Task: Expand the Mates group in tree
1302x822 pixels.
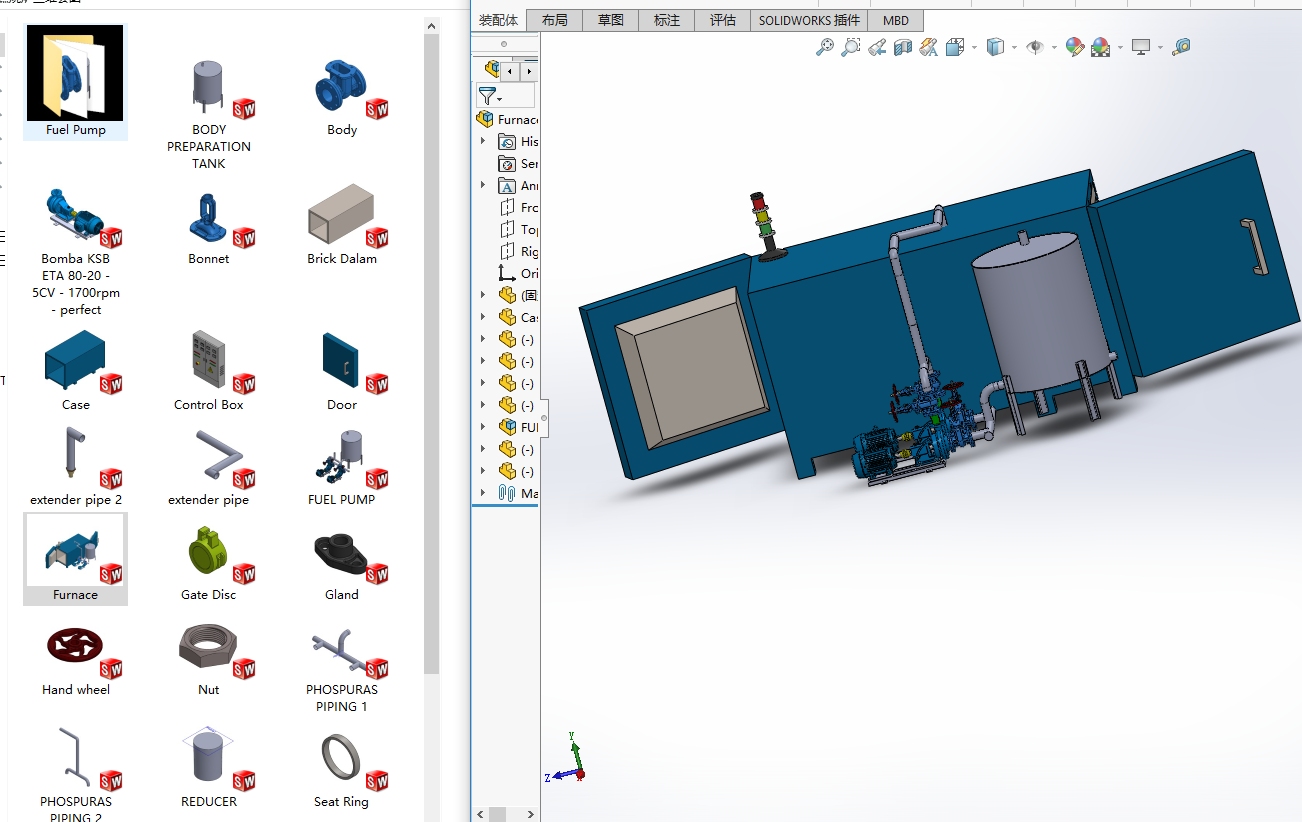Action: pos(483,493)
